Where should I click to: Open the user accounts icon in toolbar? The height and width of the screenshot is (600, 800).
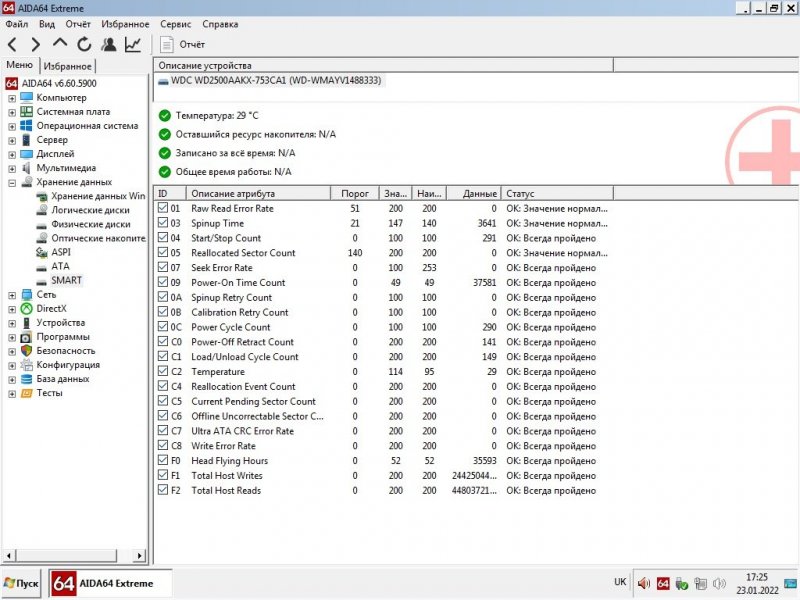pyautogui.click(x=108, y=44)
